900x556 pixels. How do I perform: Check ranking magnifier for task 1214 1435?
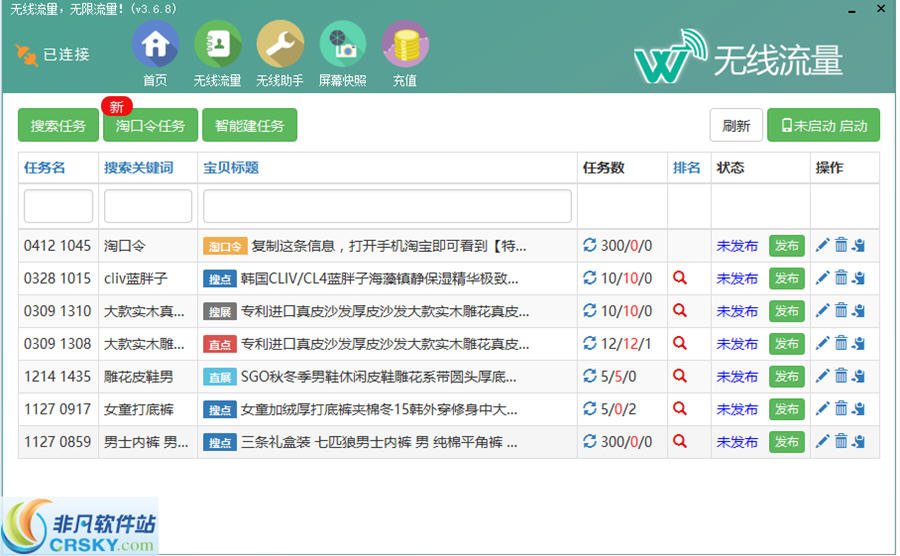tap(680, 376)
